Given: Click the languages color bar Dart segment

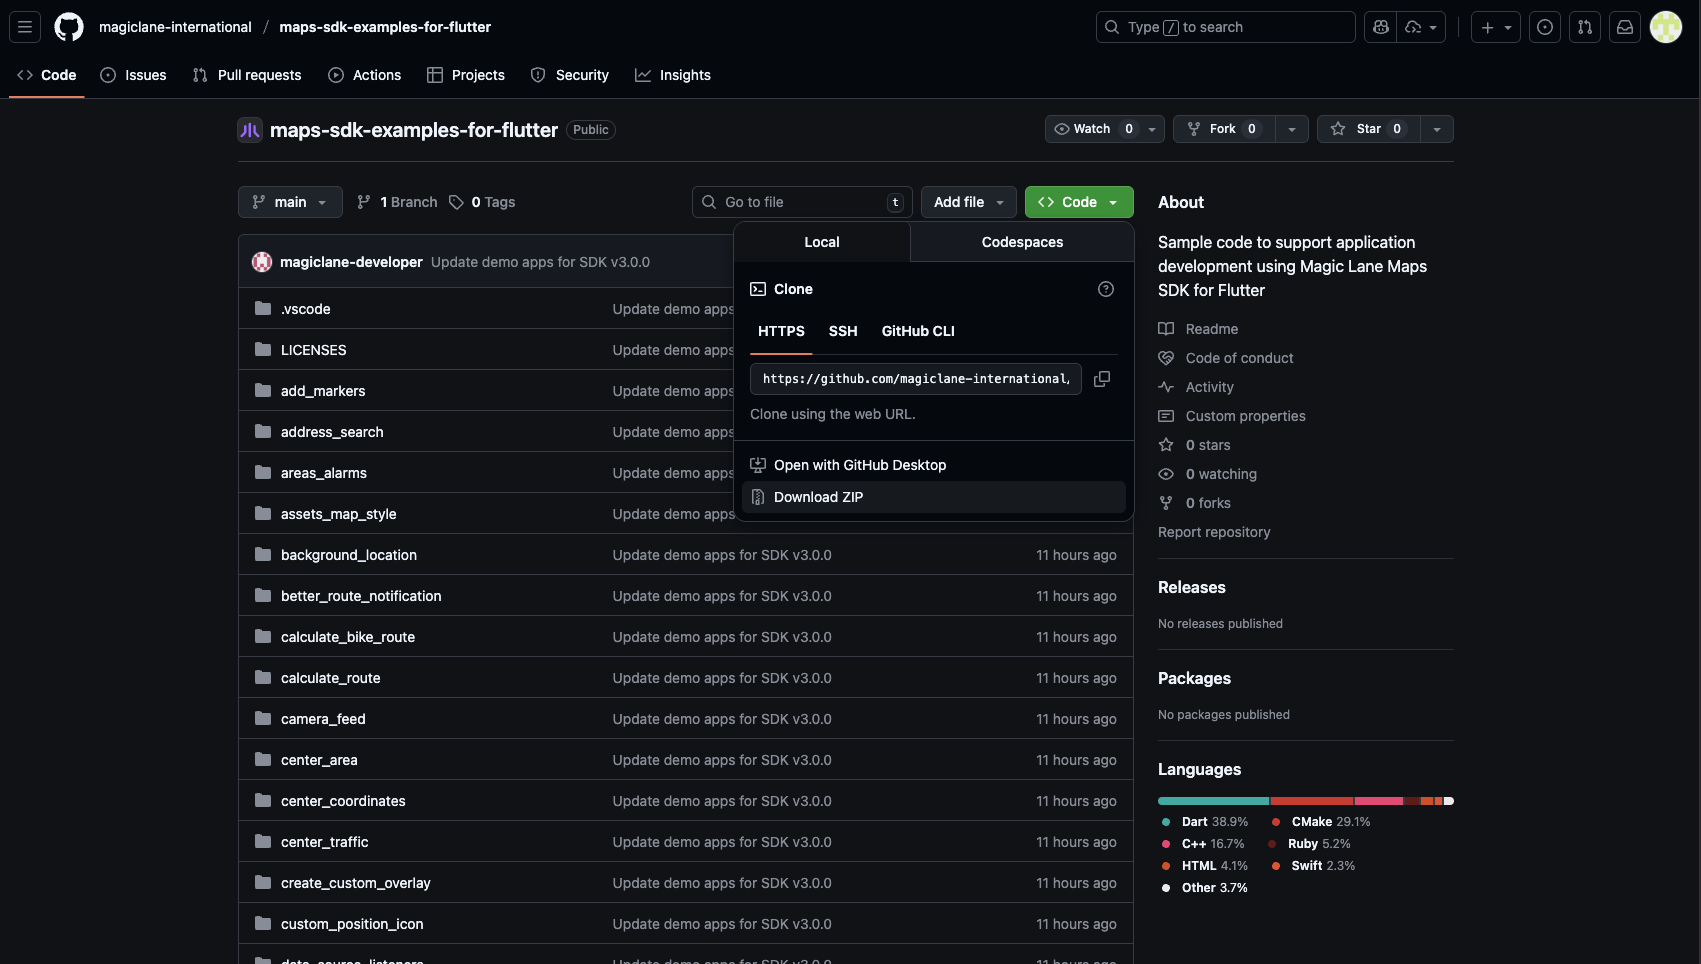Looking at the screenshot, I should point(1213,801).
